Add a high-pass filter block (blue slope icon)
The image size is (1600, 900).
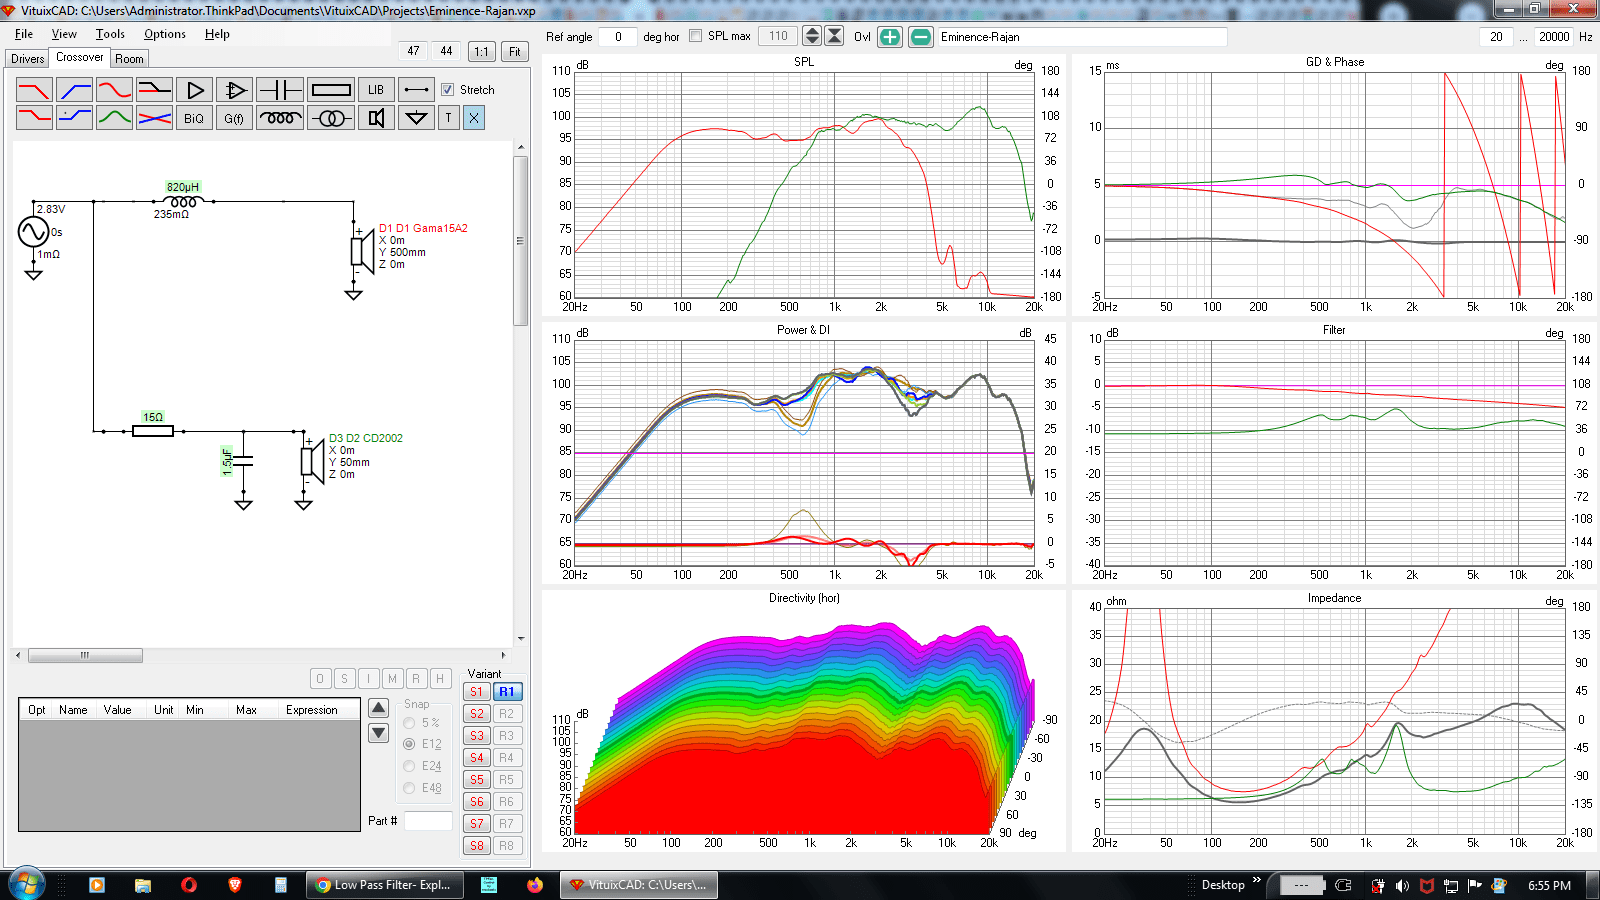[x=75, y=90]
